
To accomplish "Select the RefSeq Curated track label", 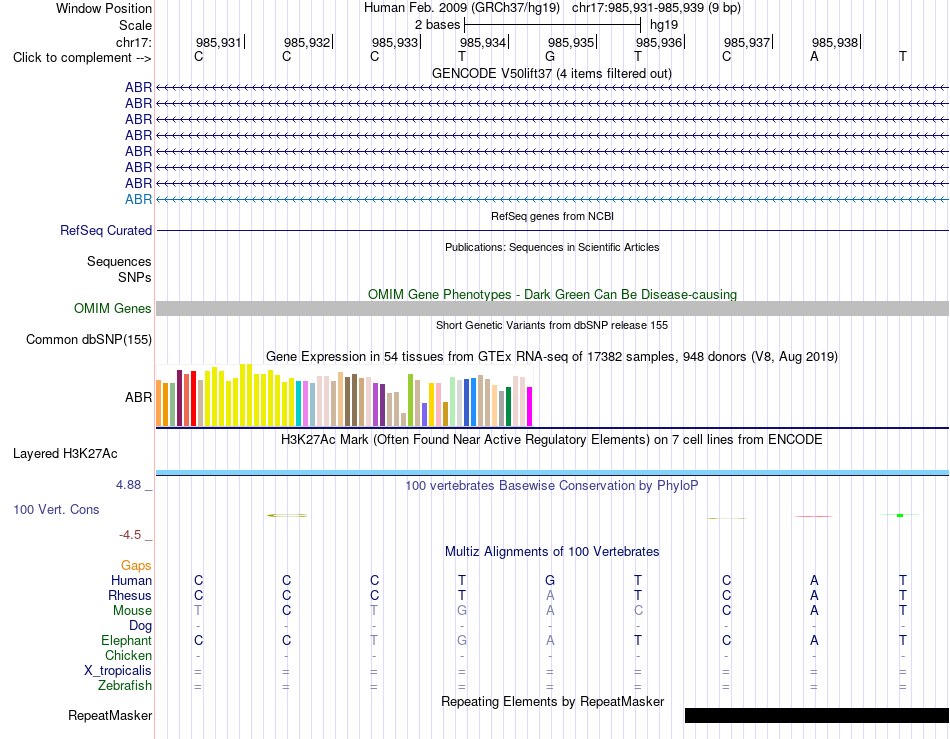I will tap(106, 230).
